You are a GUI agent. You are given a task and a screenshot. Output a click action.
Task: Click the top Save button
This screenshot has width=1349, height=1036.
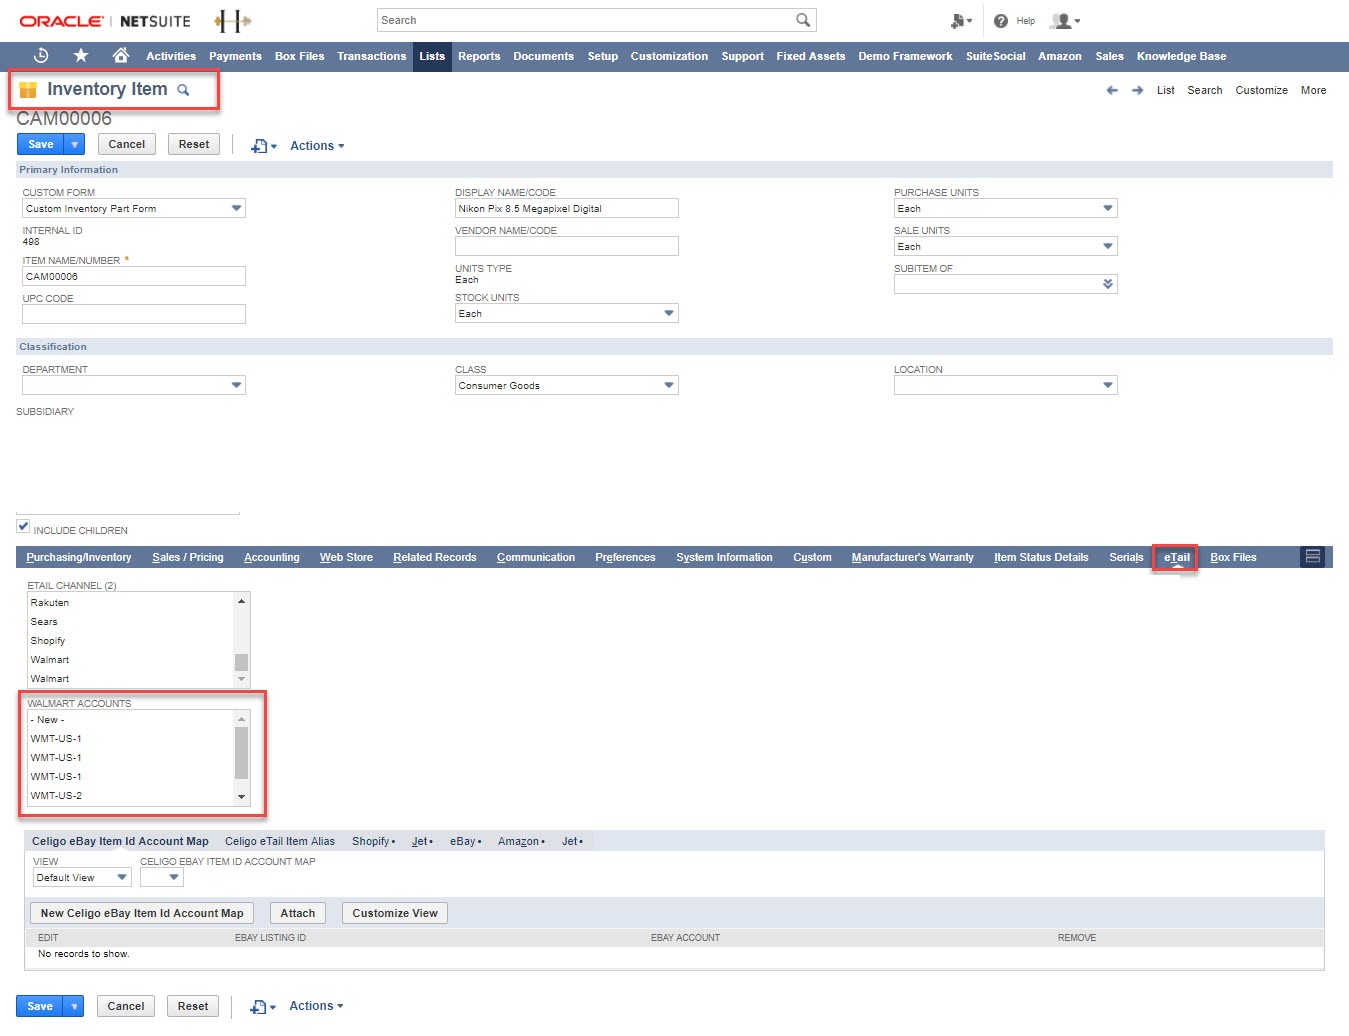(x=41, y=144)
